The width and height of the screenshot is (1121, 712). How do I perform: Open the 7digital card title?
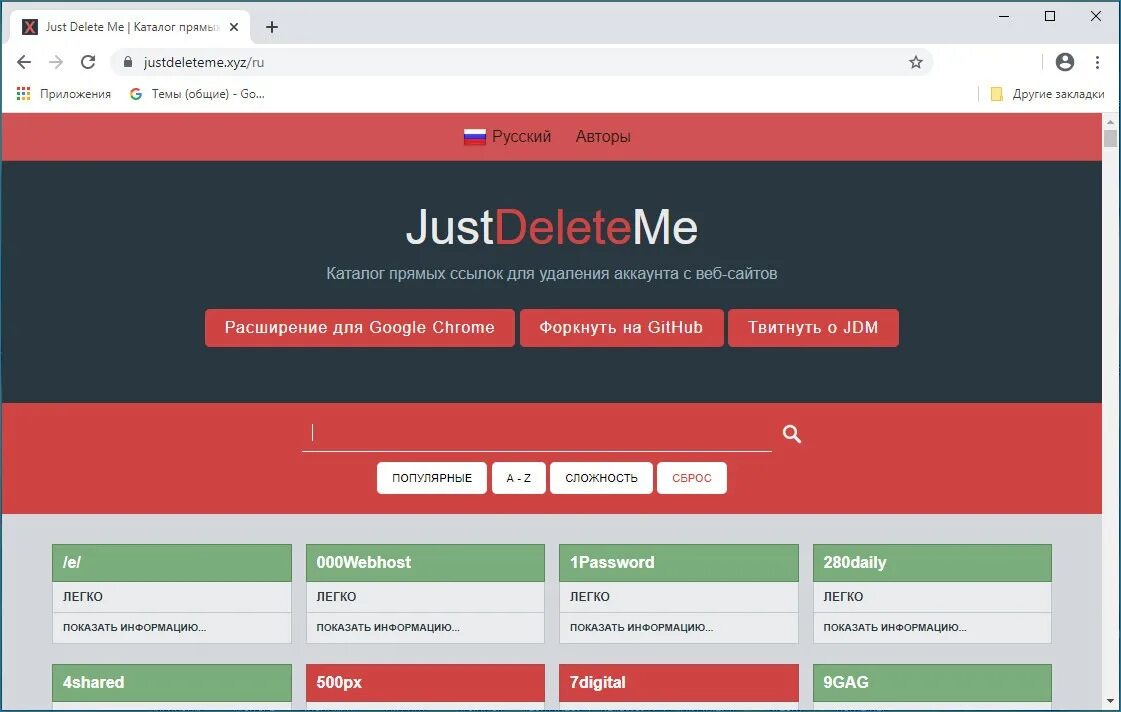coord(678,683)
